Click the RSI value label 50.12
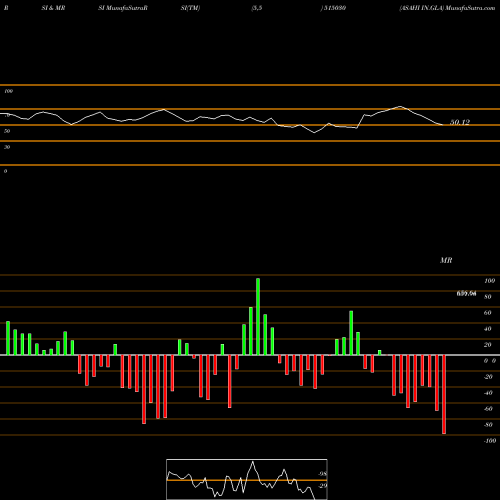Image resolution: width=500 pixels, height=500 pixels. click(460, 122)
